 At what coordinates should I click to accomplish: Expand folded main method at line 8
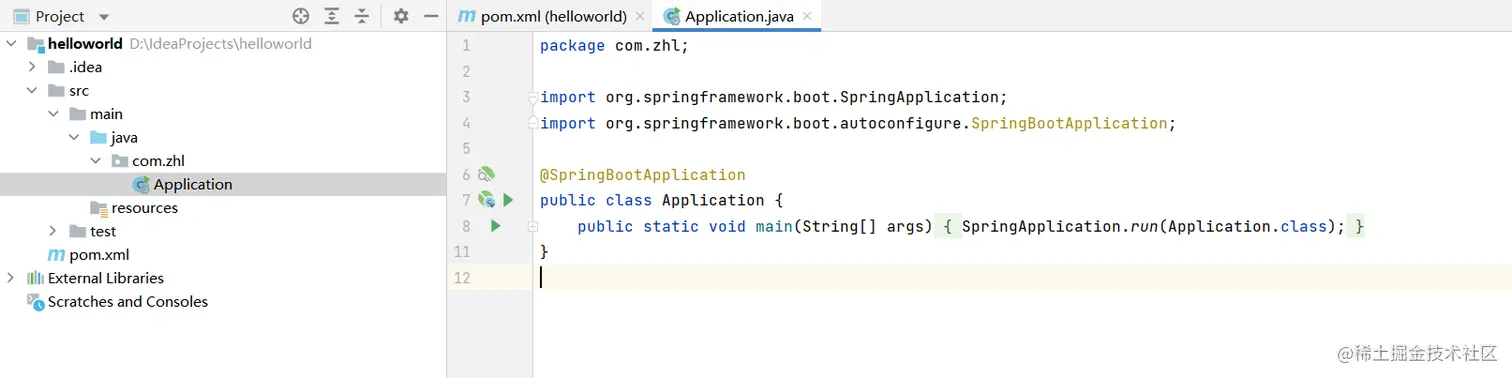point(533,227)
